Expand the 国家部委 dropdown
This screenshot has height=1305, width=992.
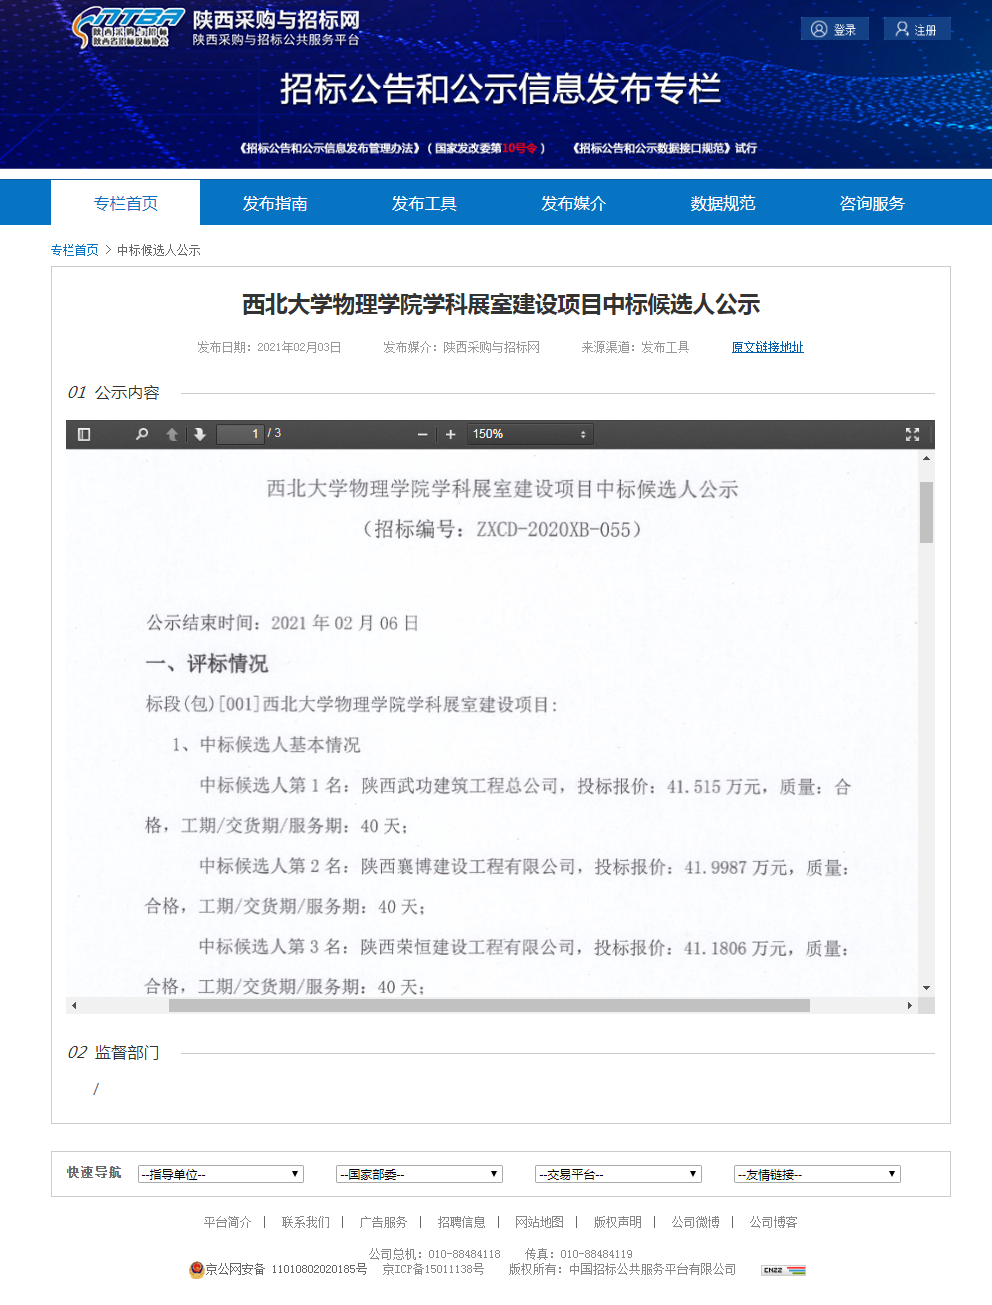419,1174
